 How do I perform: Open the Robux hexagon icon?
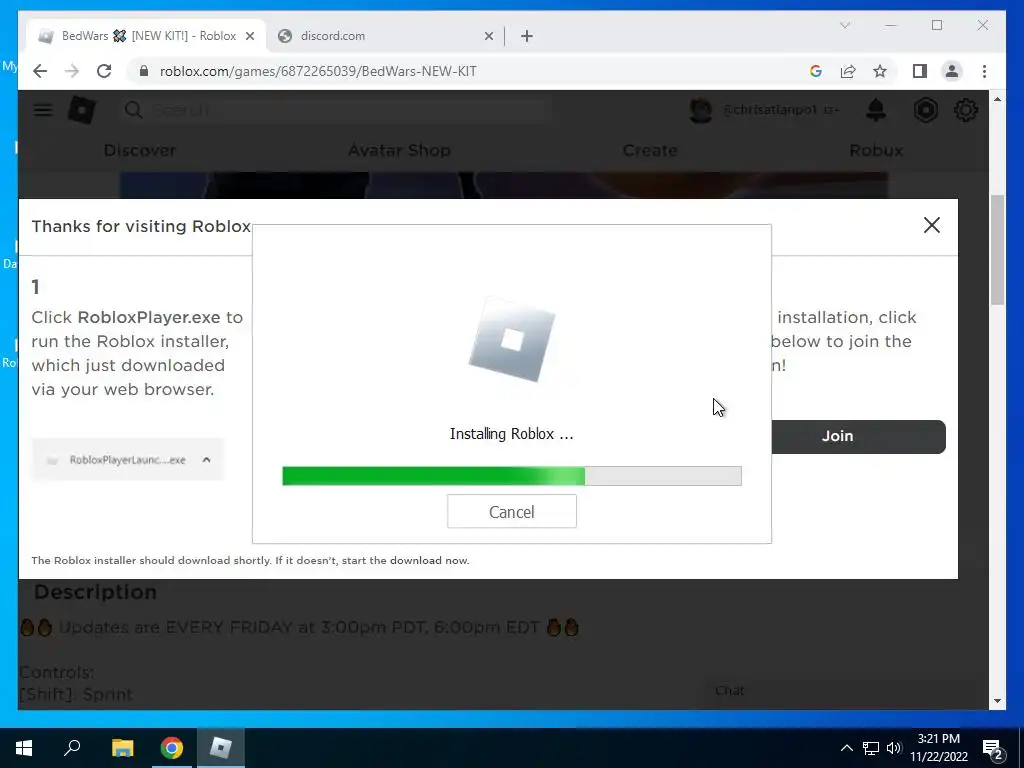pos(925,110)
